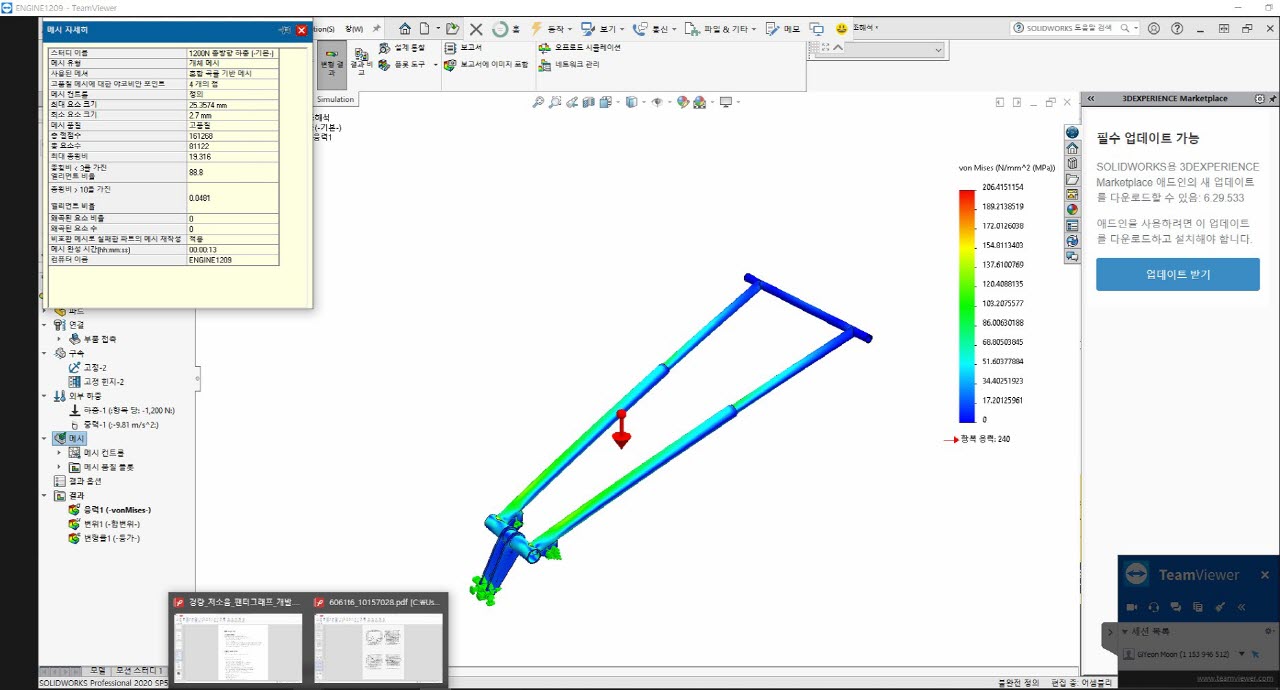Viewport: 1280px width, 690px height.
Task: Click the Section View icon in view toolbar
Action: pyautogui.click(x=588, y=102)
